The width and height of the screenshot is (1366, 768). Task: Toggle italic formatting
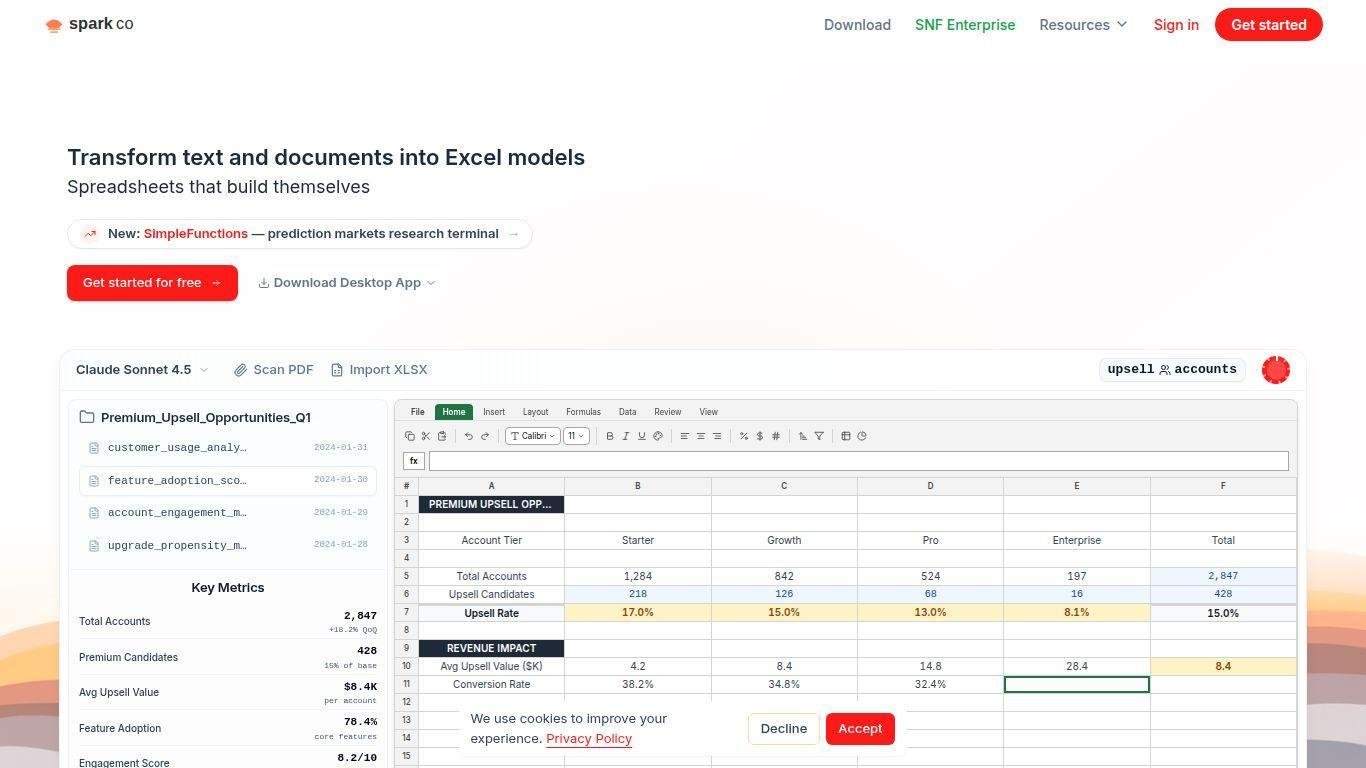point(625,436)
